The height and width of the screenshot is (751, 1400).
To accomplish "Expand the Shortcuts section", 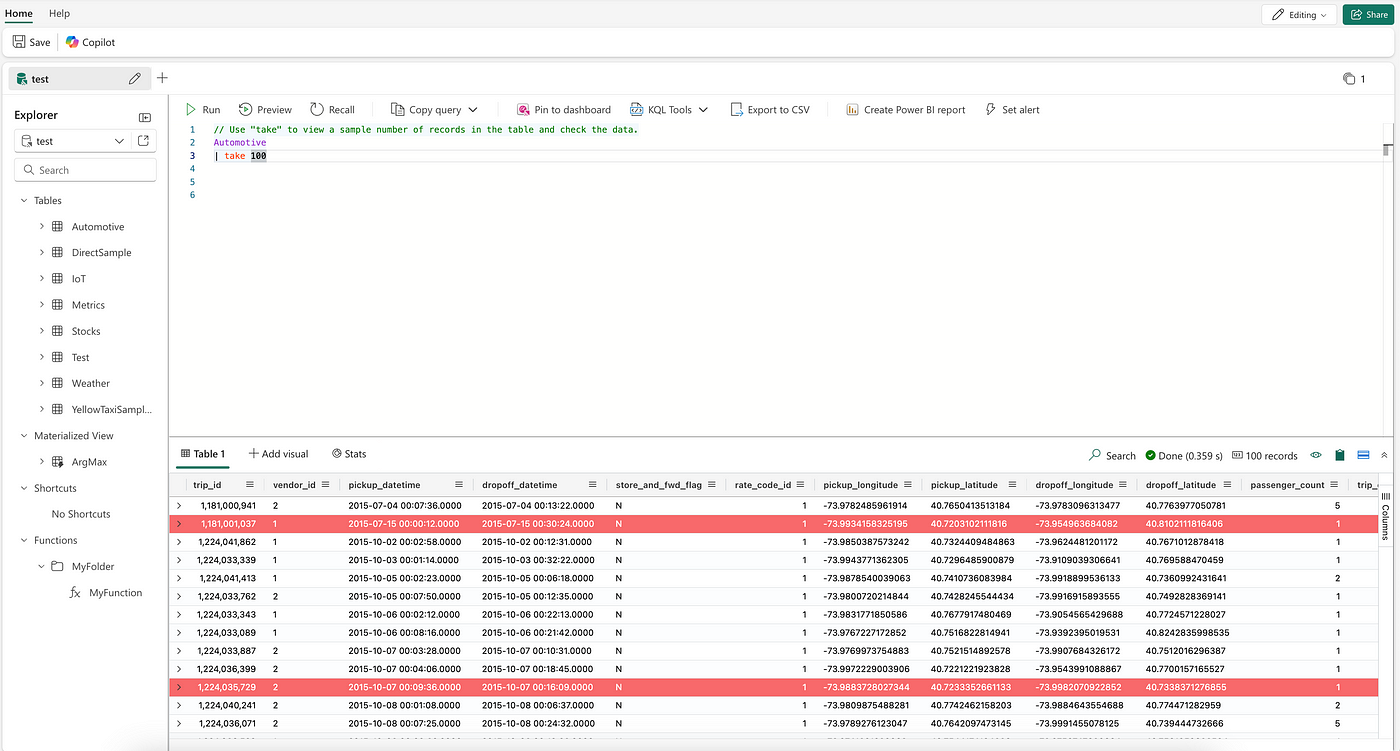I will click(x=24, y=489).
